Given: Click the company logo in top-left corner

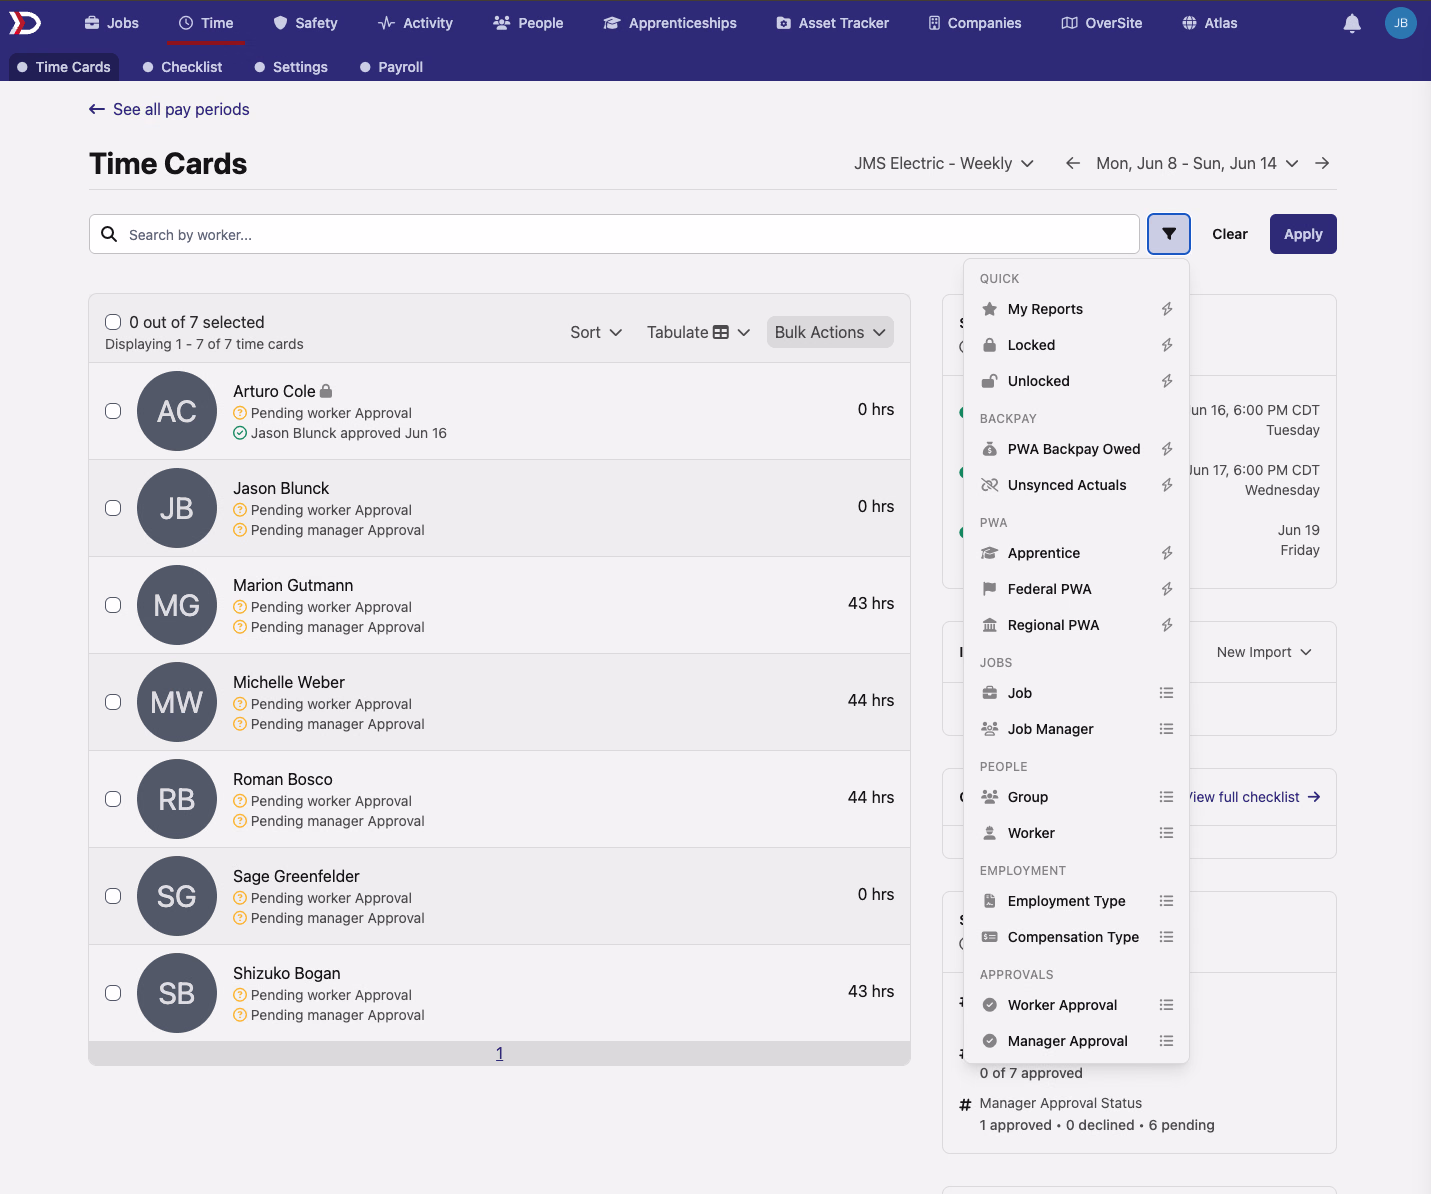Looking at the screenshot, I should [x=25, y=23].
